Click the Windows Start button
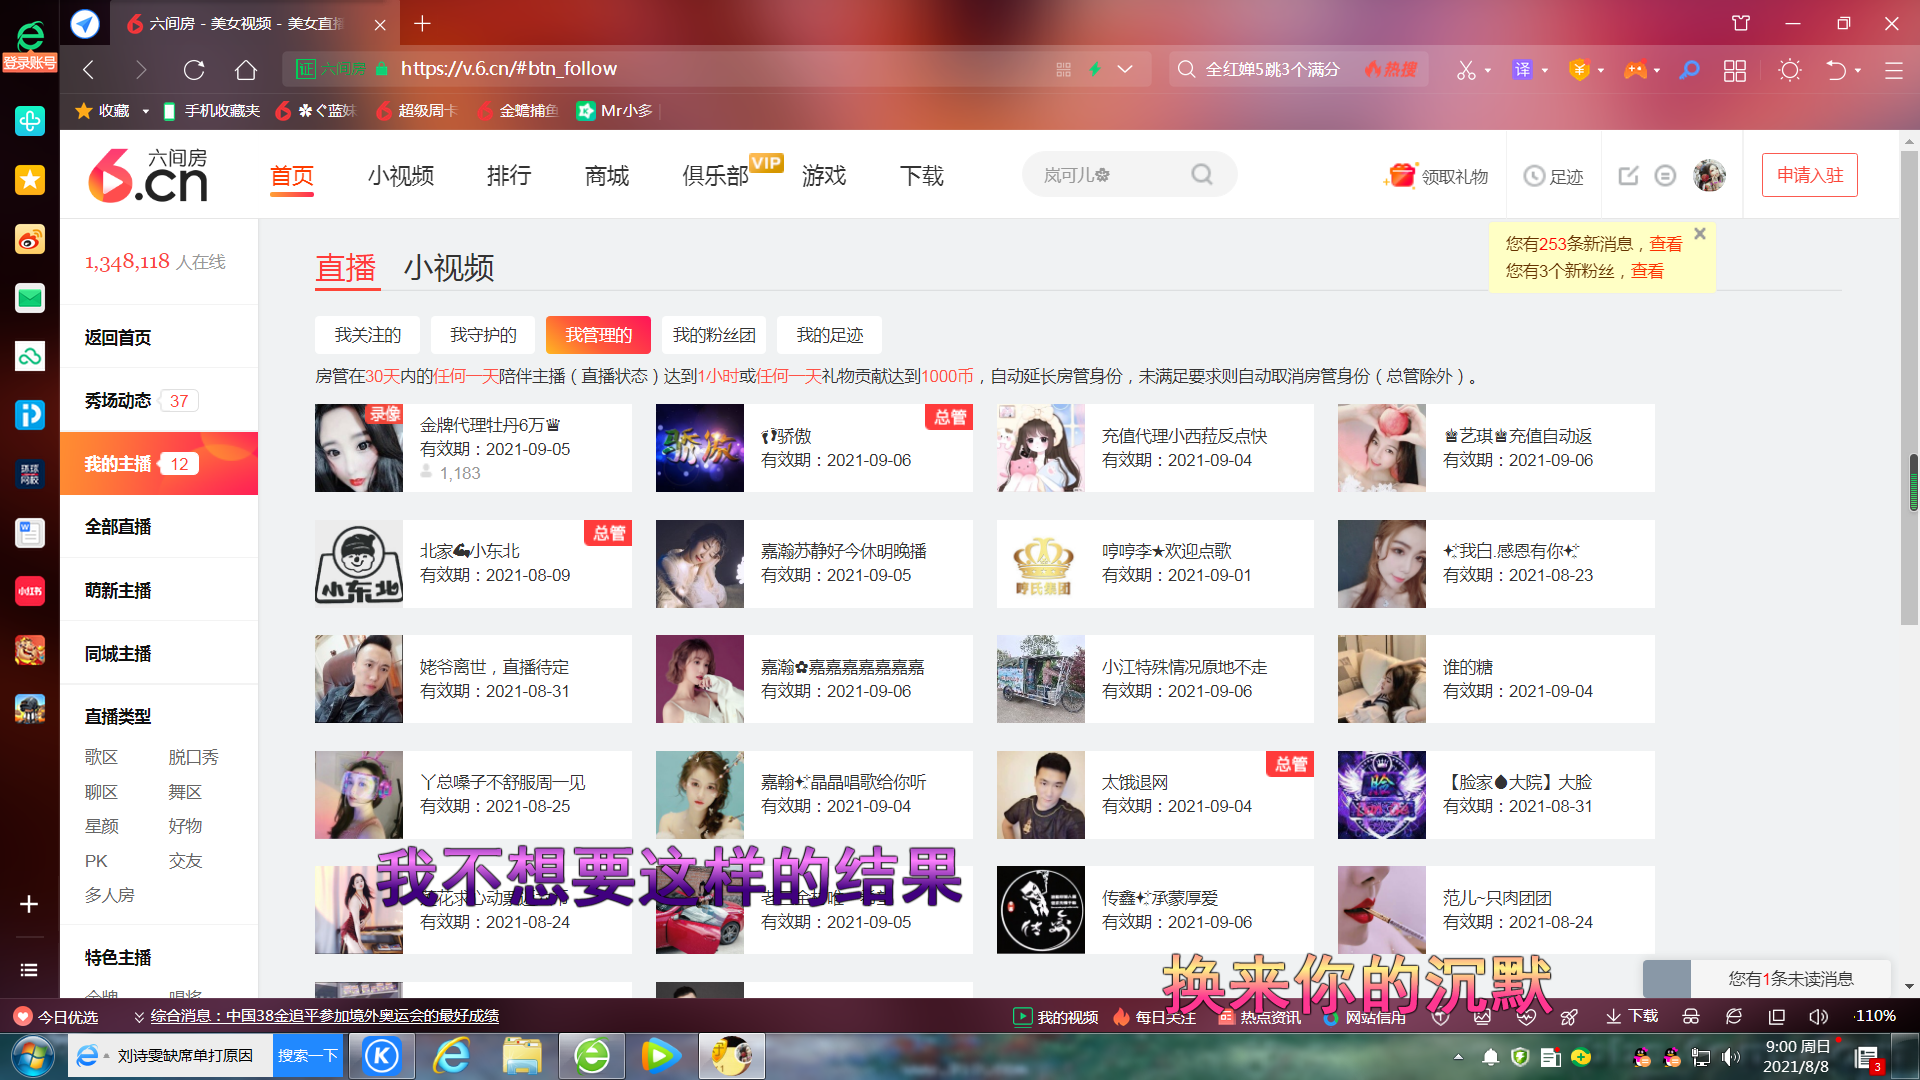The width and height of the screenshot is (1920, 1080). tap(32, 1056)
